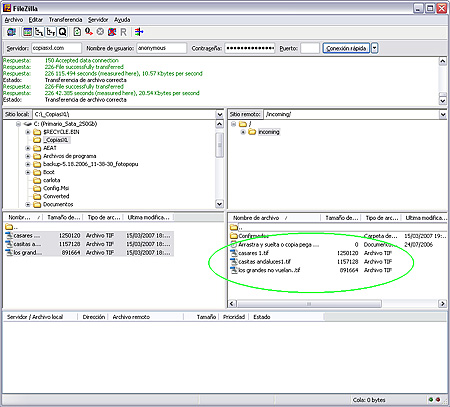Click the local casares TIF file icon

tap(9, 235)
